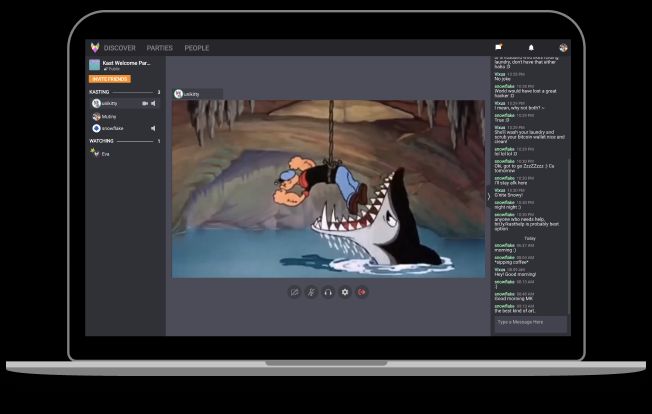Image resolution: width=652 pixels, height=414 pixels.
Task: Click the 'Type a Message Here' field
Action: 530,324
